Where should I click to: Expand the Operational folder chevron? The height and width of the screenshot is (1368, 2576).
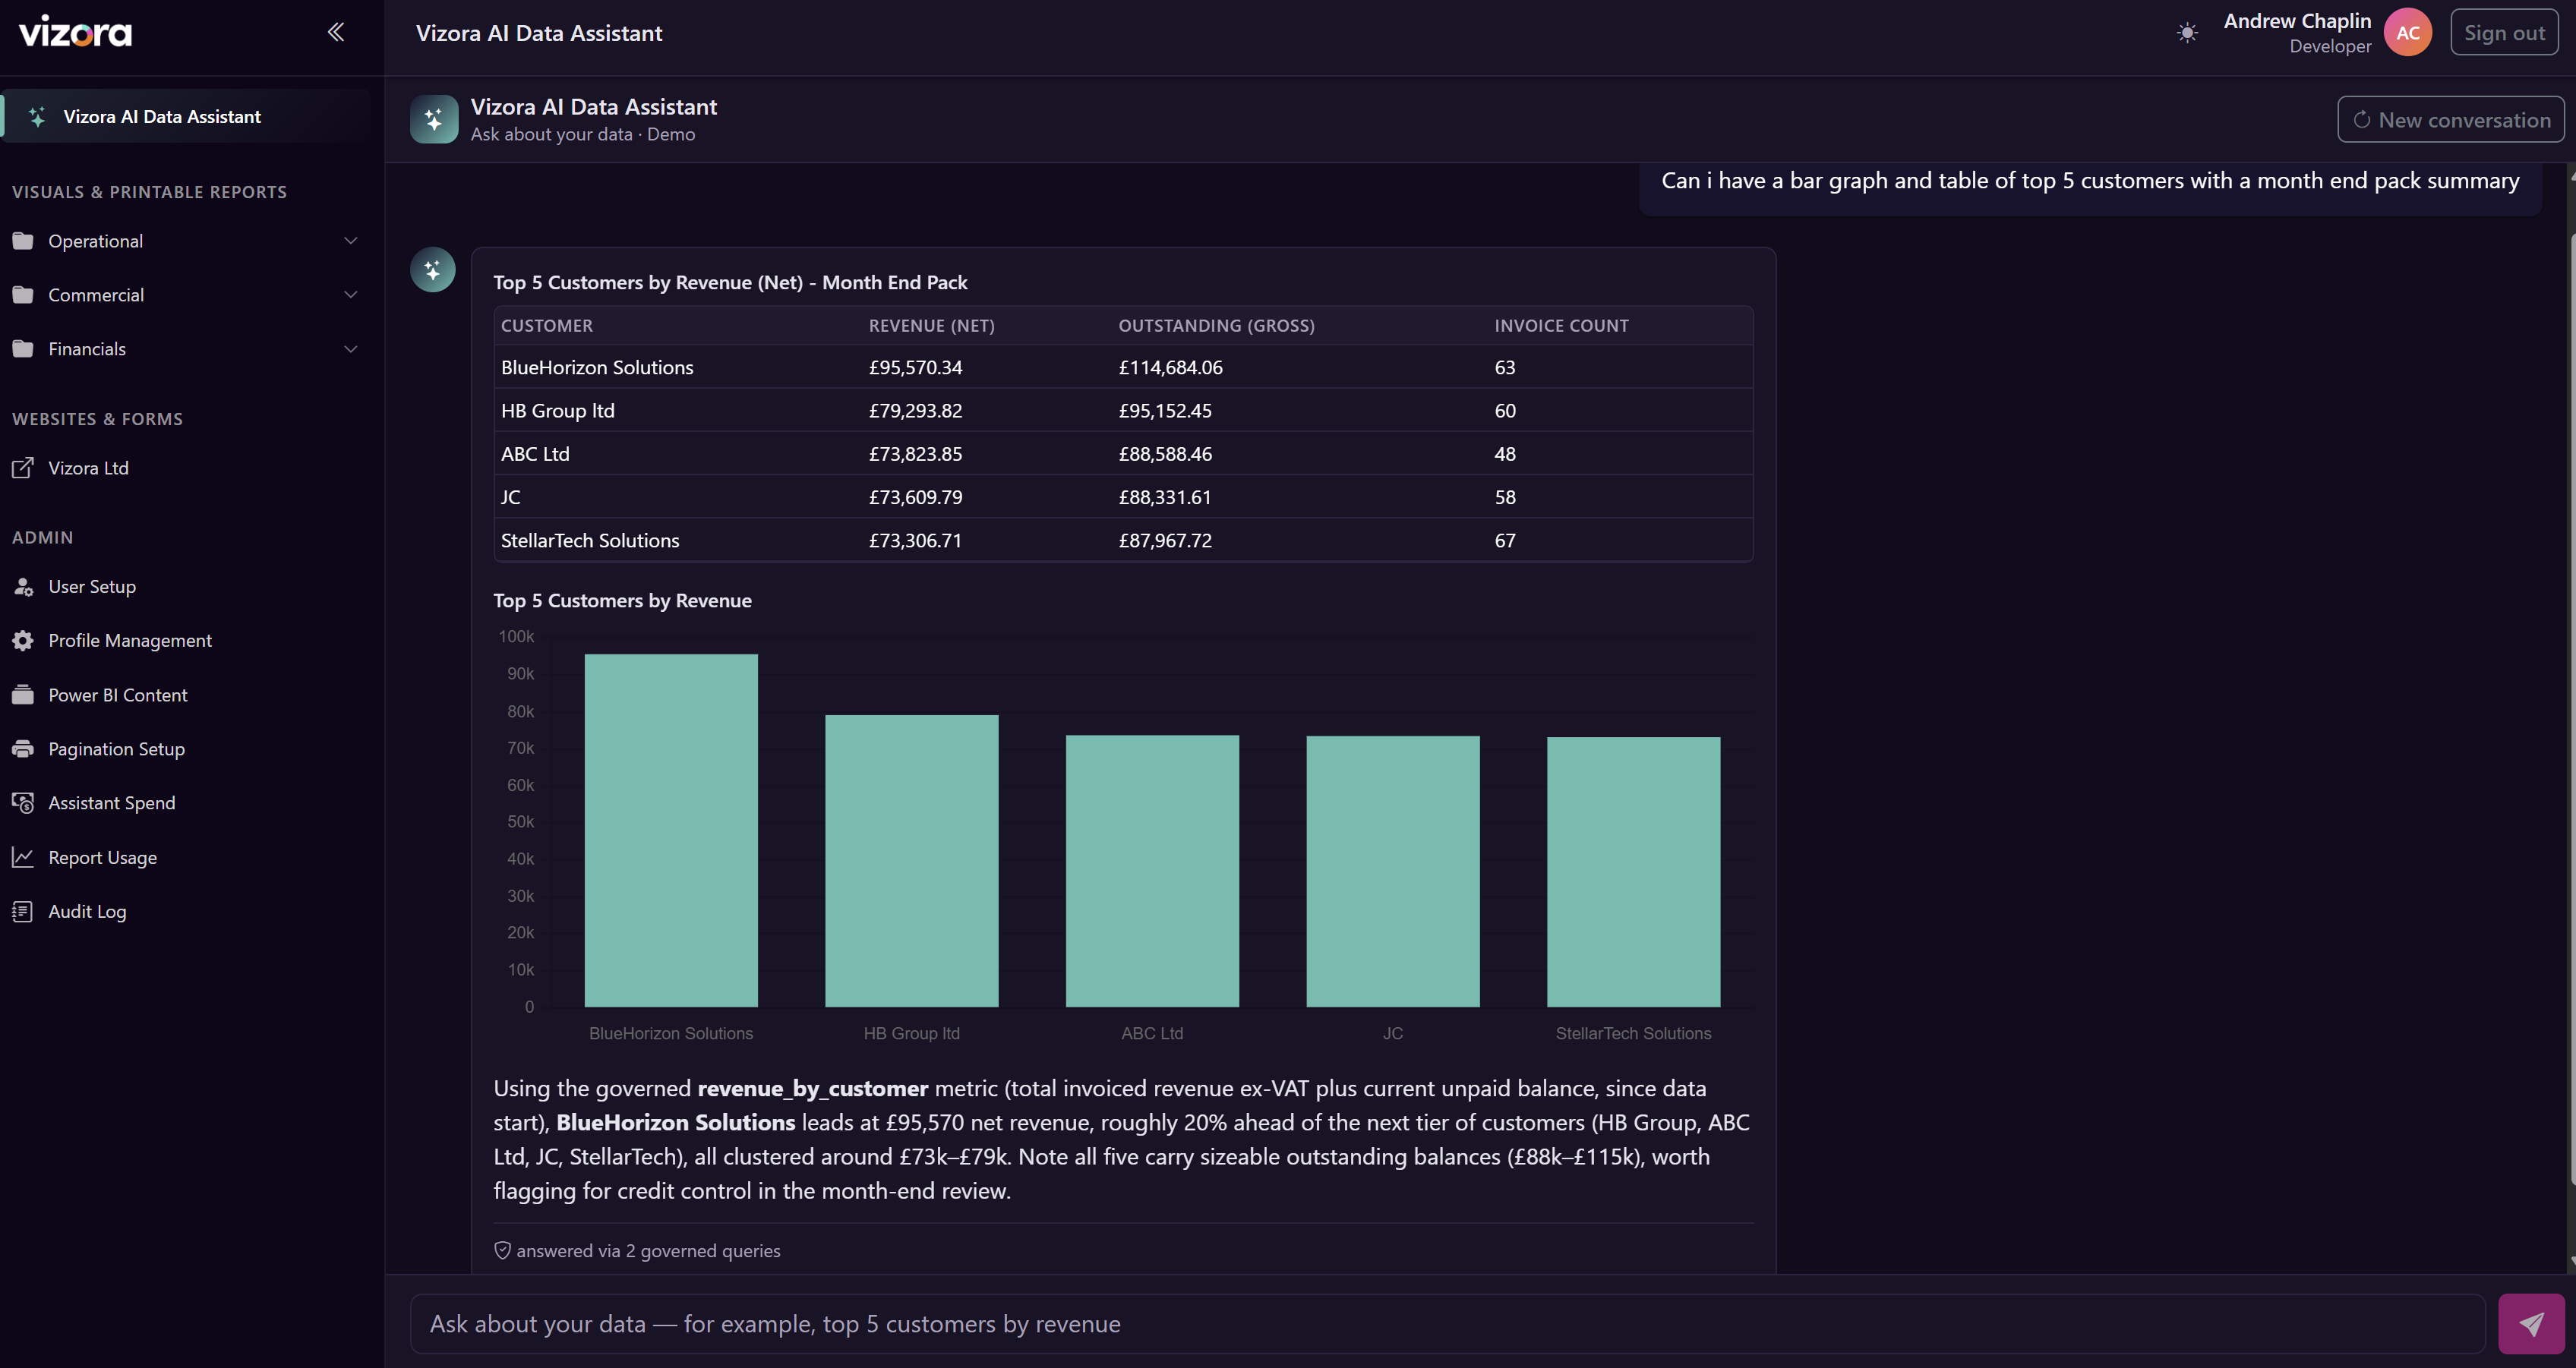pos(350,241)
